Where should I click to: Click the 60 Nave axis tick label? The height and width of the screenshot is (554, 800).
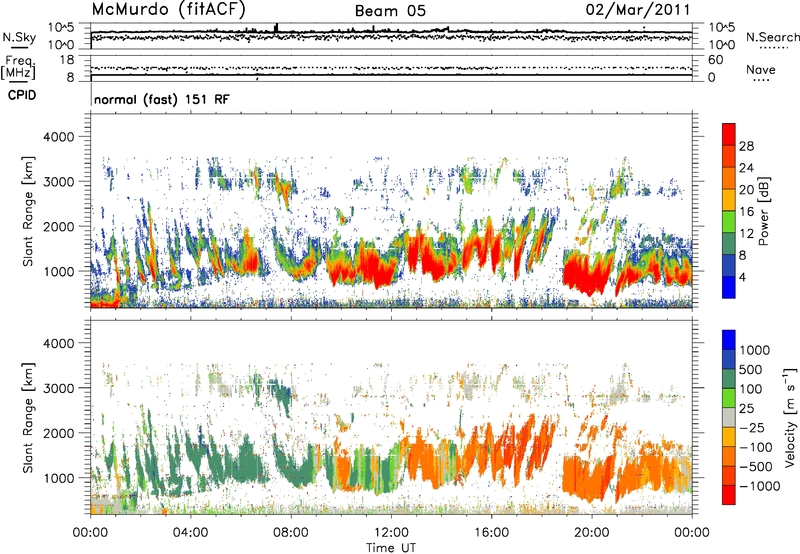point(715,60)
